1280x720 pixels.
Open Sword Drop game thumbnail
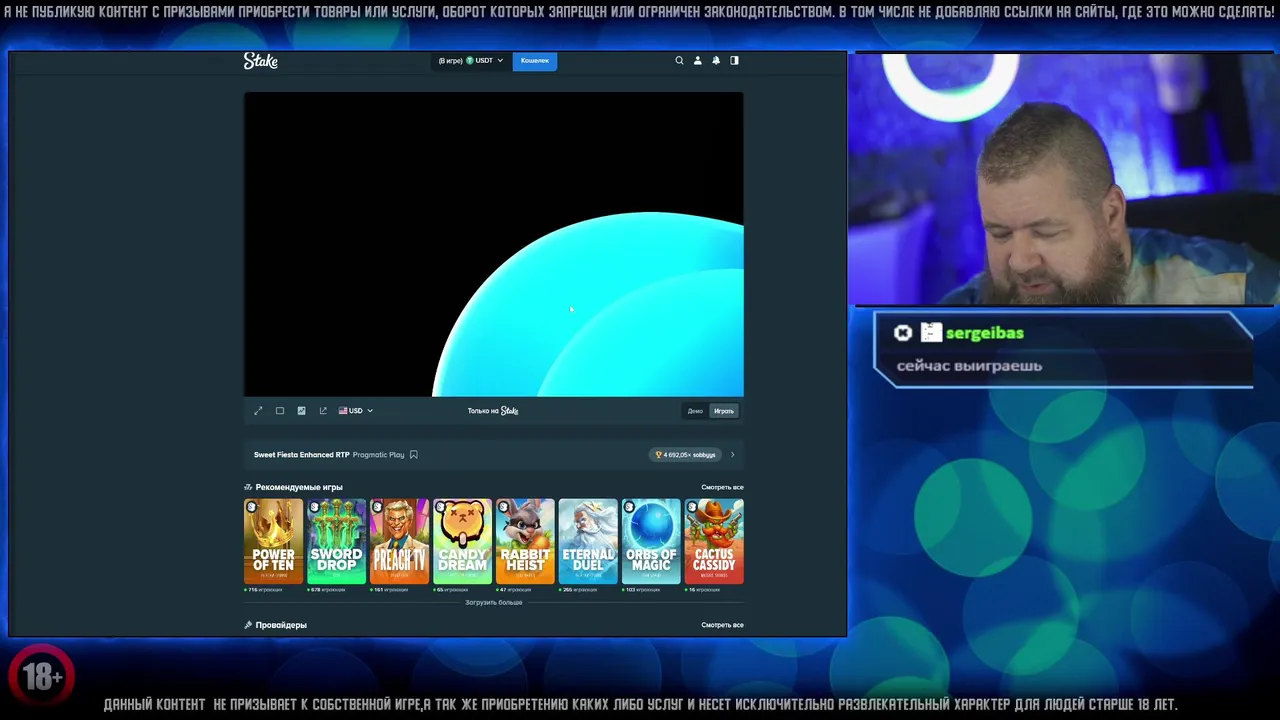tap(336, 541)
